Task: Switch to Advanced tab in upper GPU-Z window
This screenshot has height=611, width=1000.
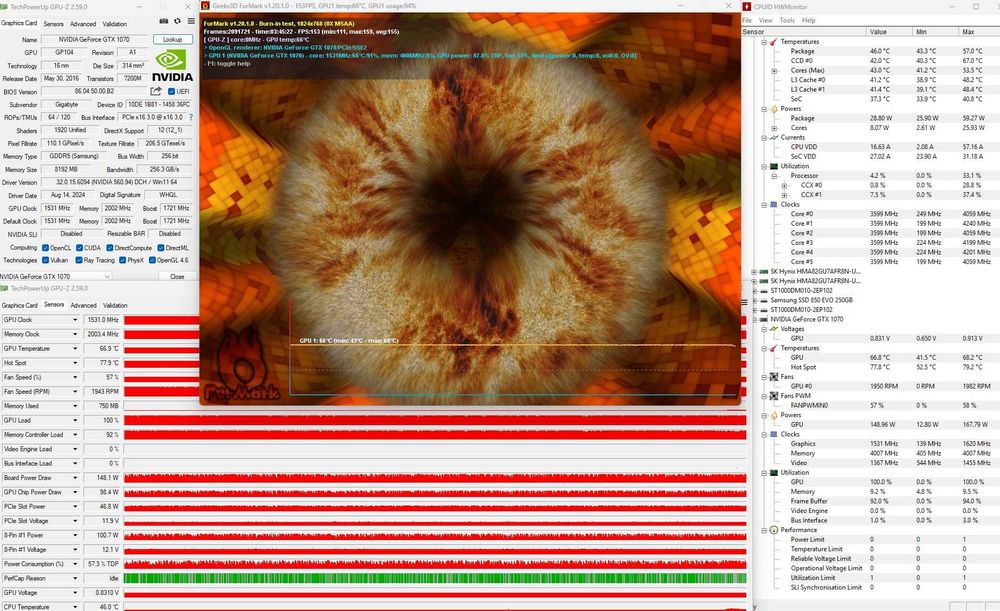Action: tap(83, 24)
